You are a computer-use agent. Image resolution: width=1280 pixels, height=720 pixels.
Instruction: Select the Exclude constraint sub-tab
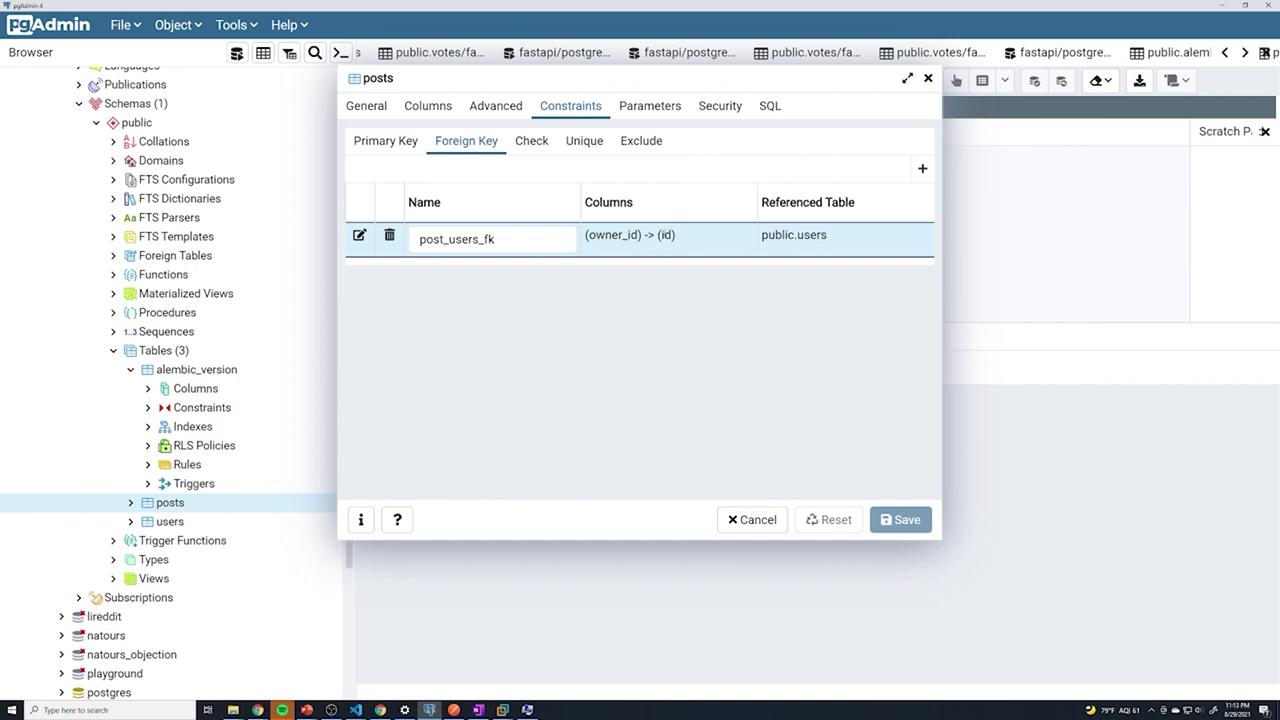click(641, 141)
